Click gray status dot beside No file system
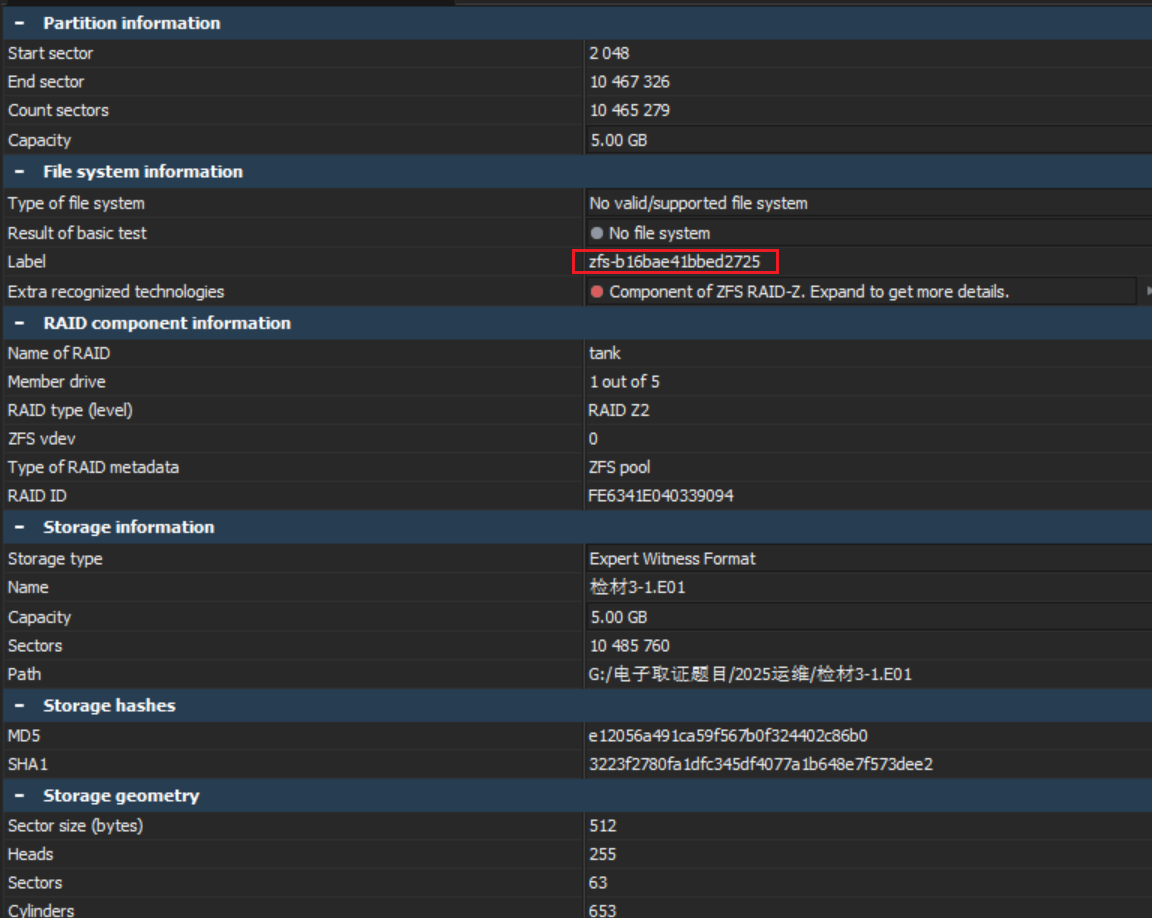This screenshot has height=918, width=1152. pos(597,233)
